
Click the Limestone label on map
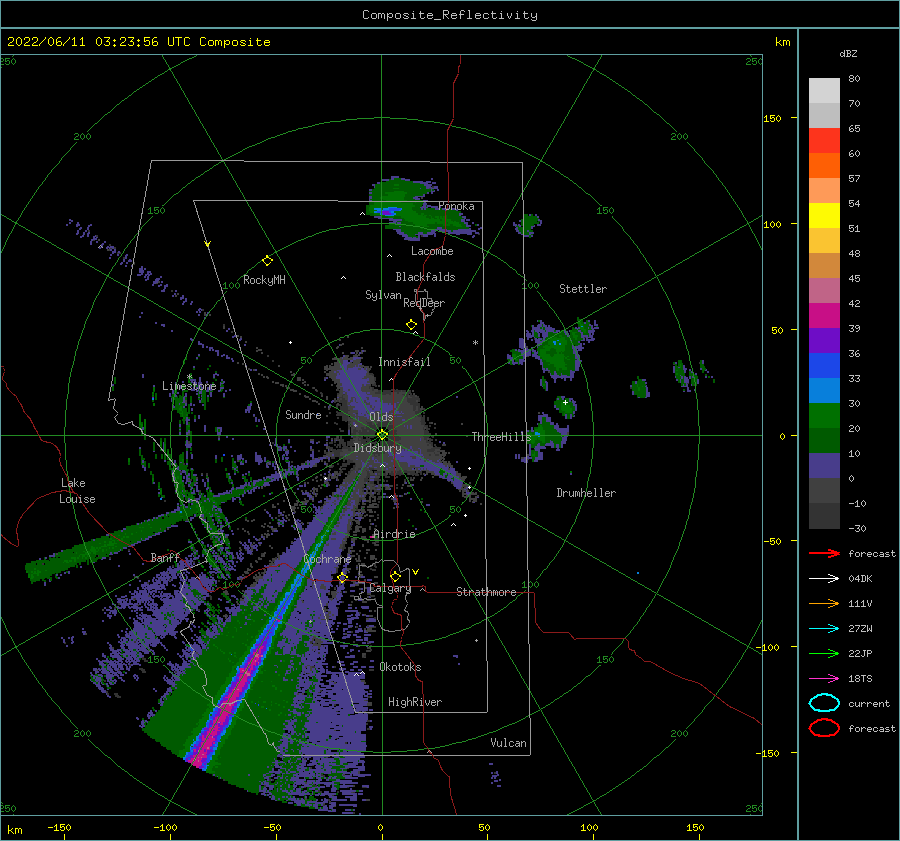point(189,386)
